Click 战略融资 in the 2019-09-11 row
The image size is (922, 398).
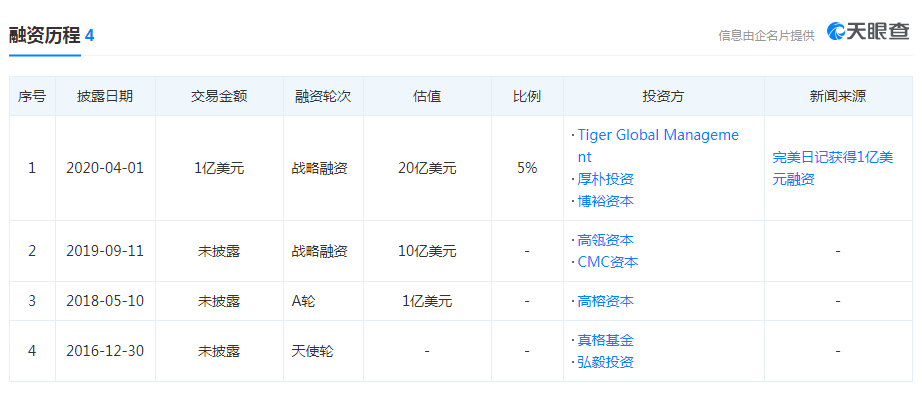pyautogui.click(x=319, y=251)
